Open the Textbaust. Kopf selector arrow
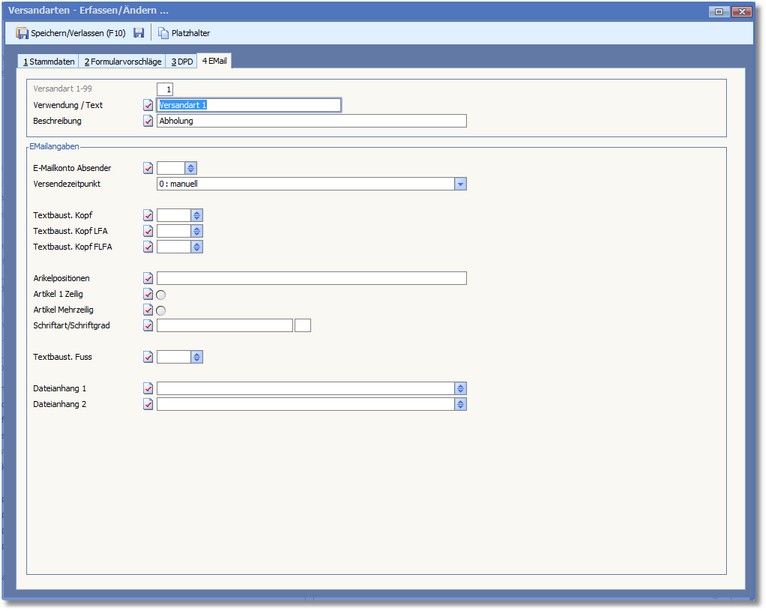This screenshot has height=611, width=766. point(197,215)
